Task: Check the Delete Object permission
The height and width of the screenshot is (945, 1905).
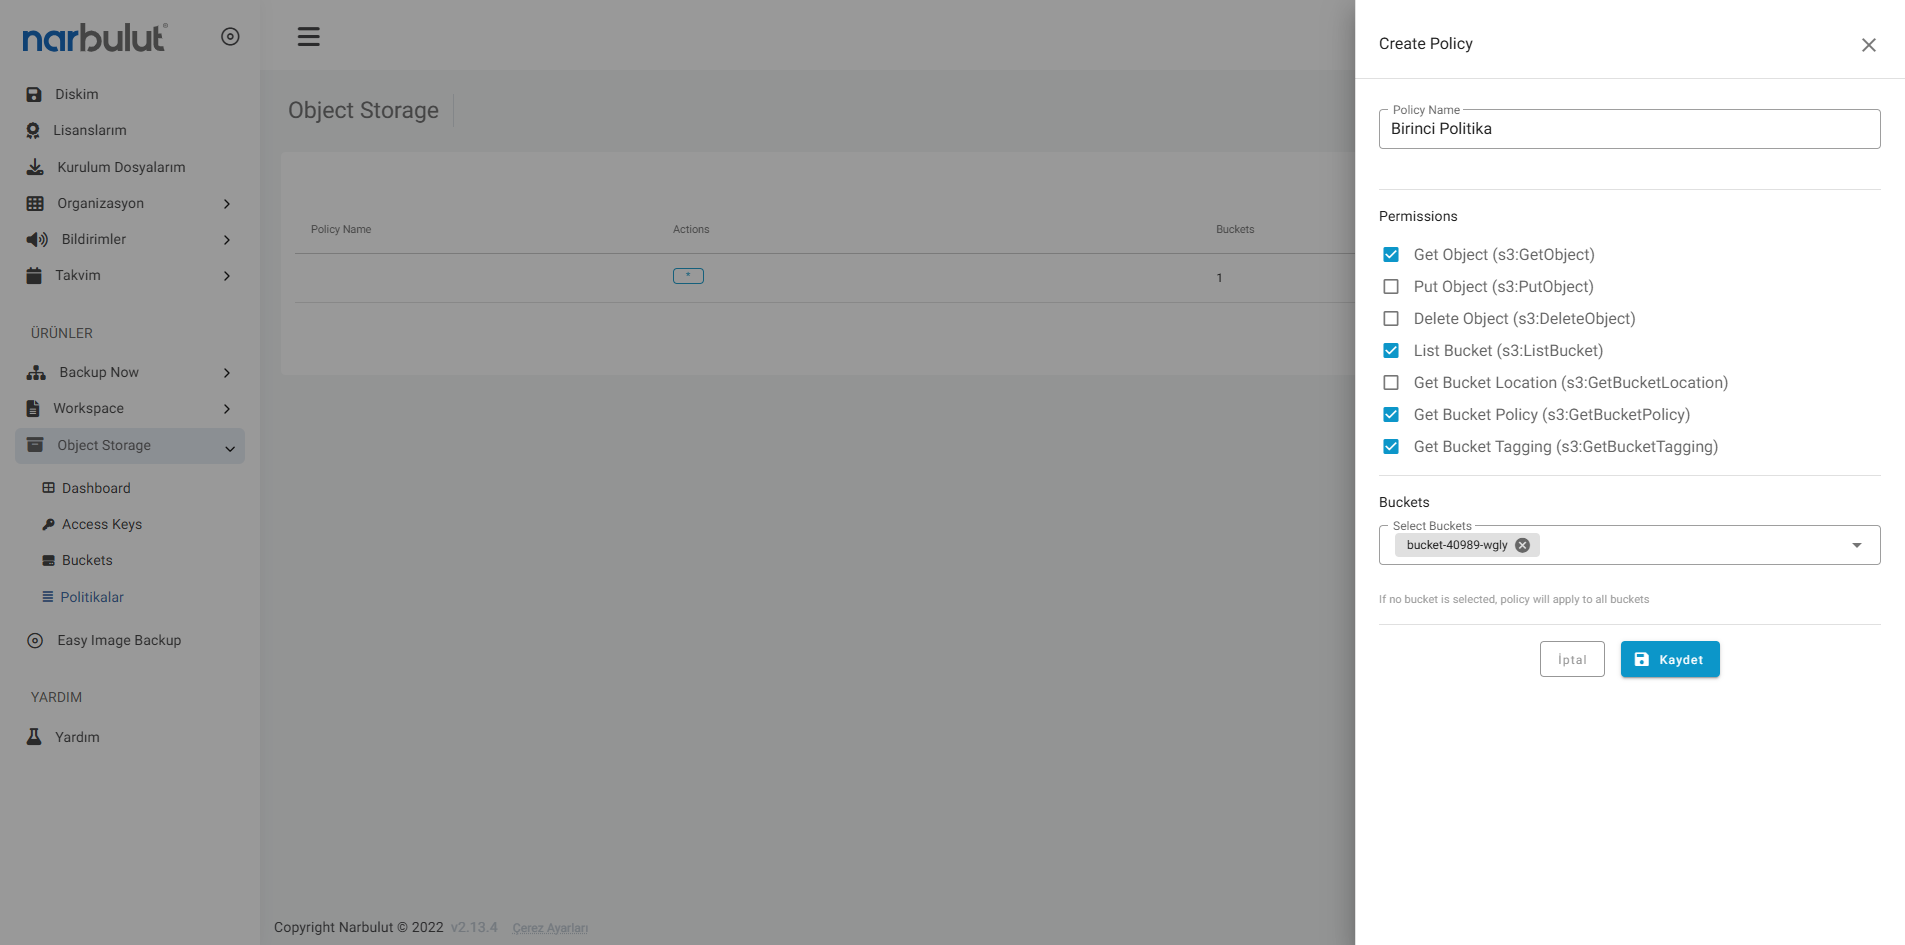Action: pos(1391,319)
